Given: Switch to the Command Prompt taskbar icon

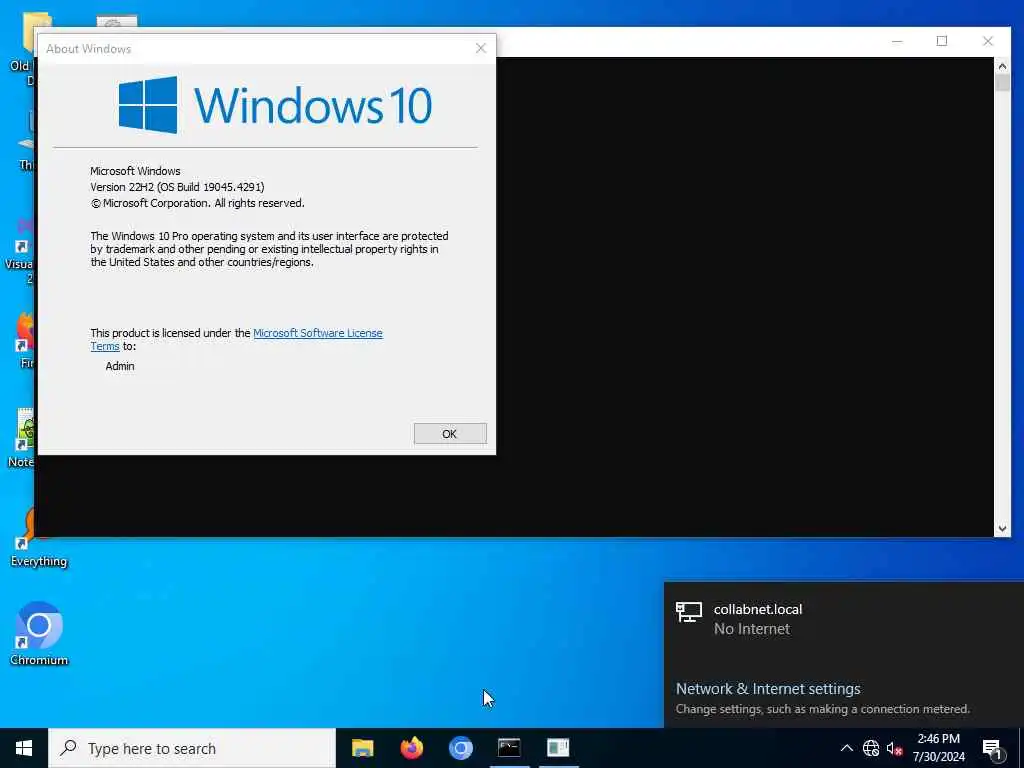Looking at the screenshot, I should click(509, 748).
